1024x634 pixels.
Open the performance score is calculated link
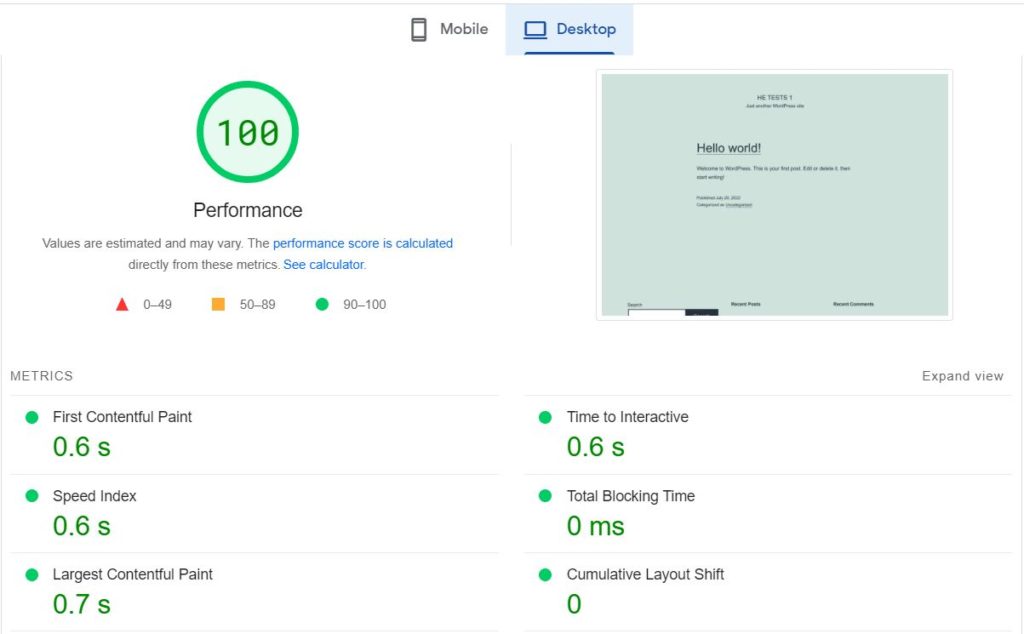tap(362, 244)
